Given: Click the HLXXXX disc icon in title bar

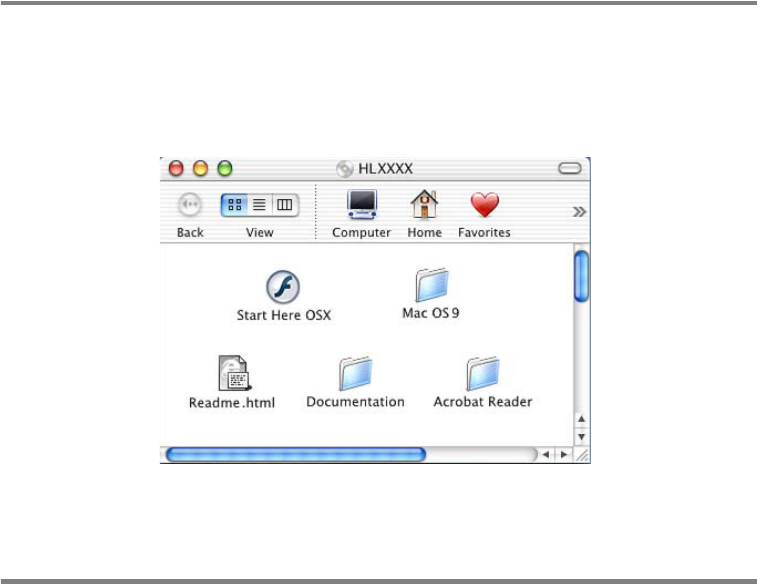Looking at the screenshot, I should [344, 168].
